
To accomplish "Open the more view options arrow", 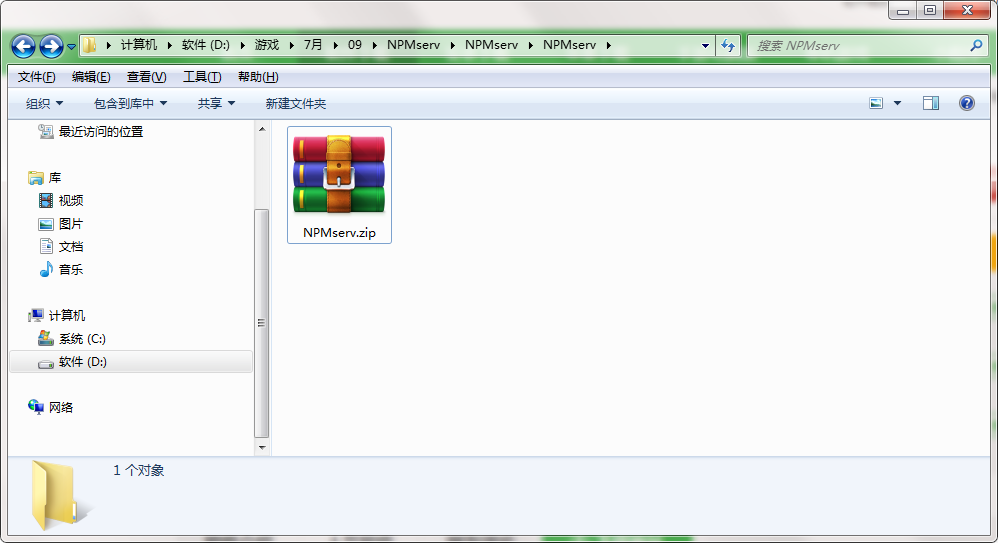I will click(x=897, y=103).
